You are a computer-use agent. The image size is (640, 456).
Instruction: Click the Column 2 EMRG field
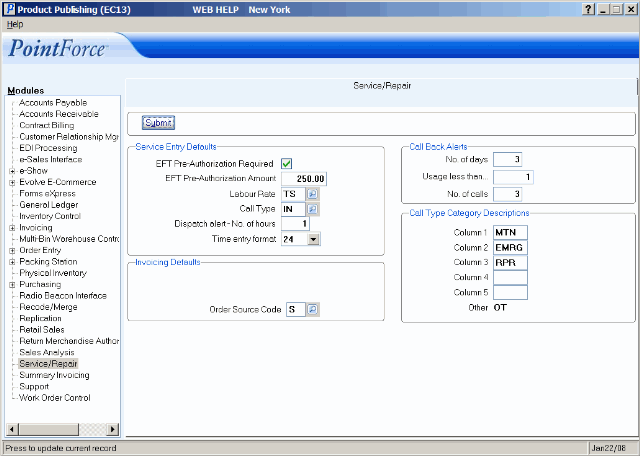click(x=511, y=247)
